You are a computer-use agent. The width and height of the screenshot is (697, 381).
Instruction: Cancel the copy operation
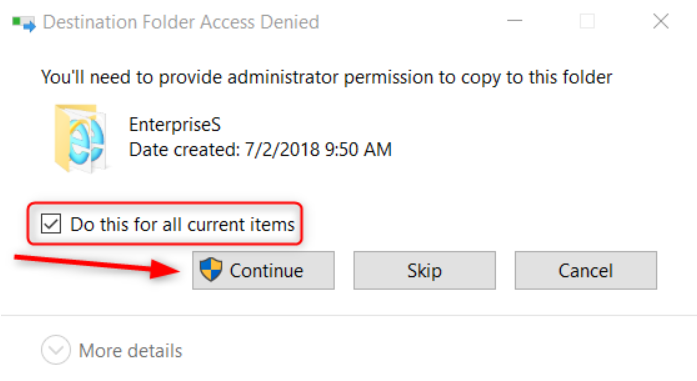[x=586, y=270]
